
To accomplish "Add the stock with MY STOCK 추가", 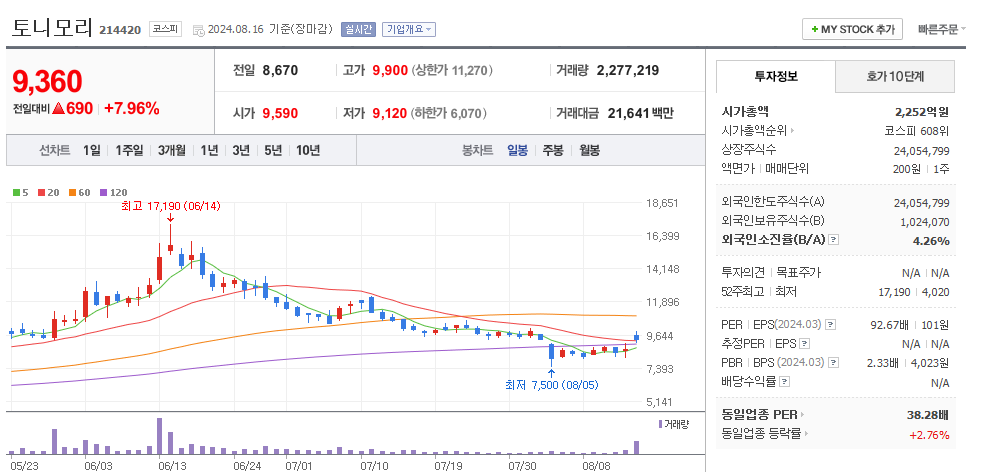I will (x=852, y=29).
